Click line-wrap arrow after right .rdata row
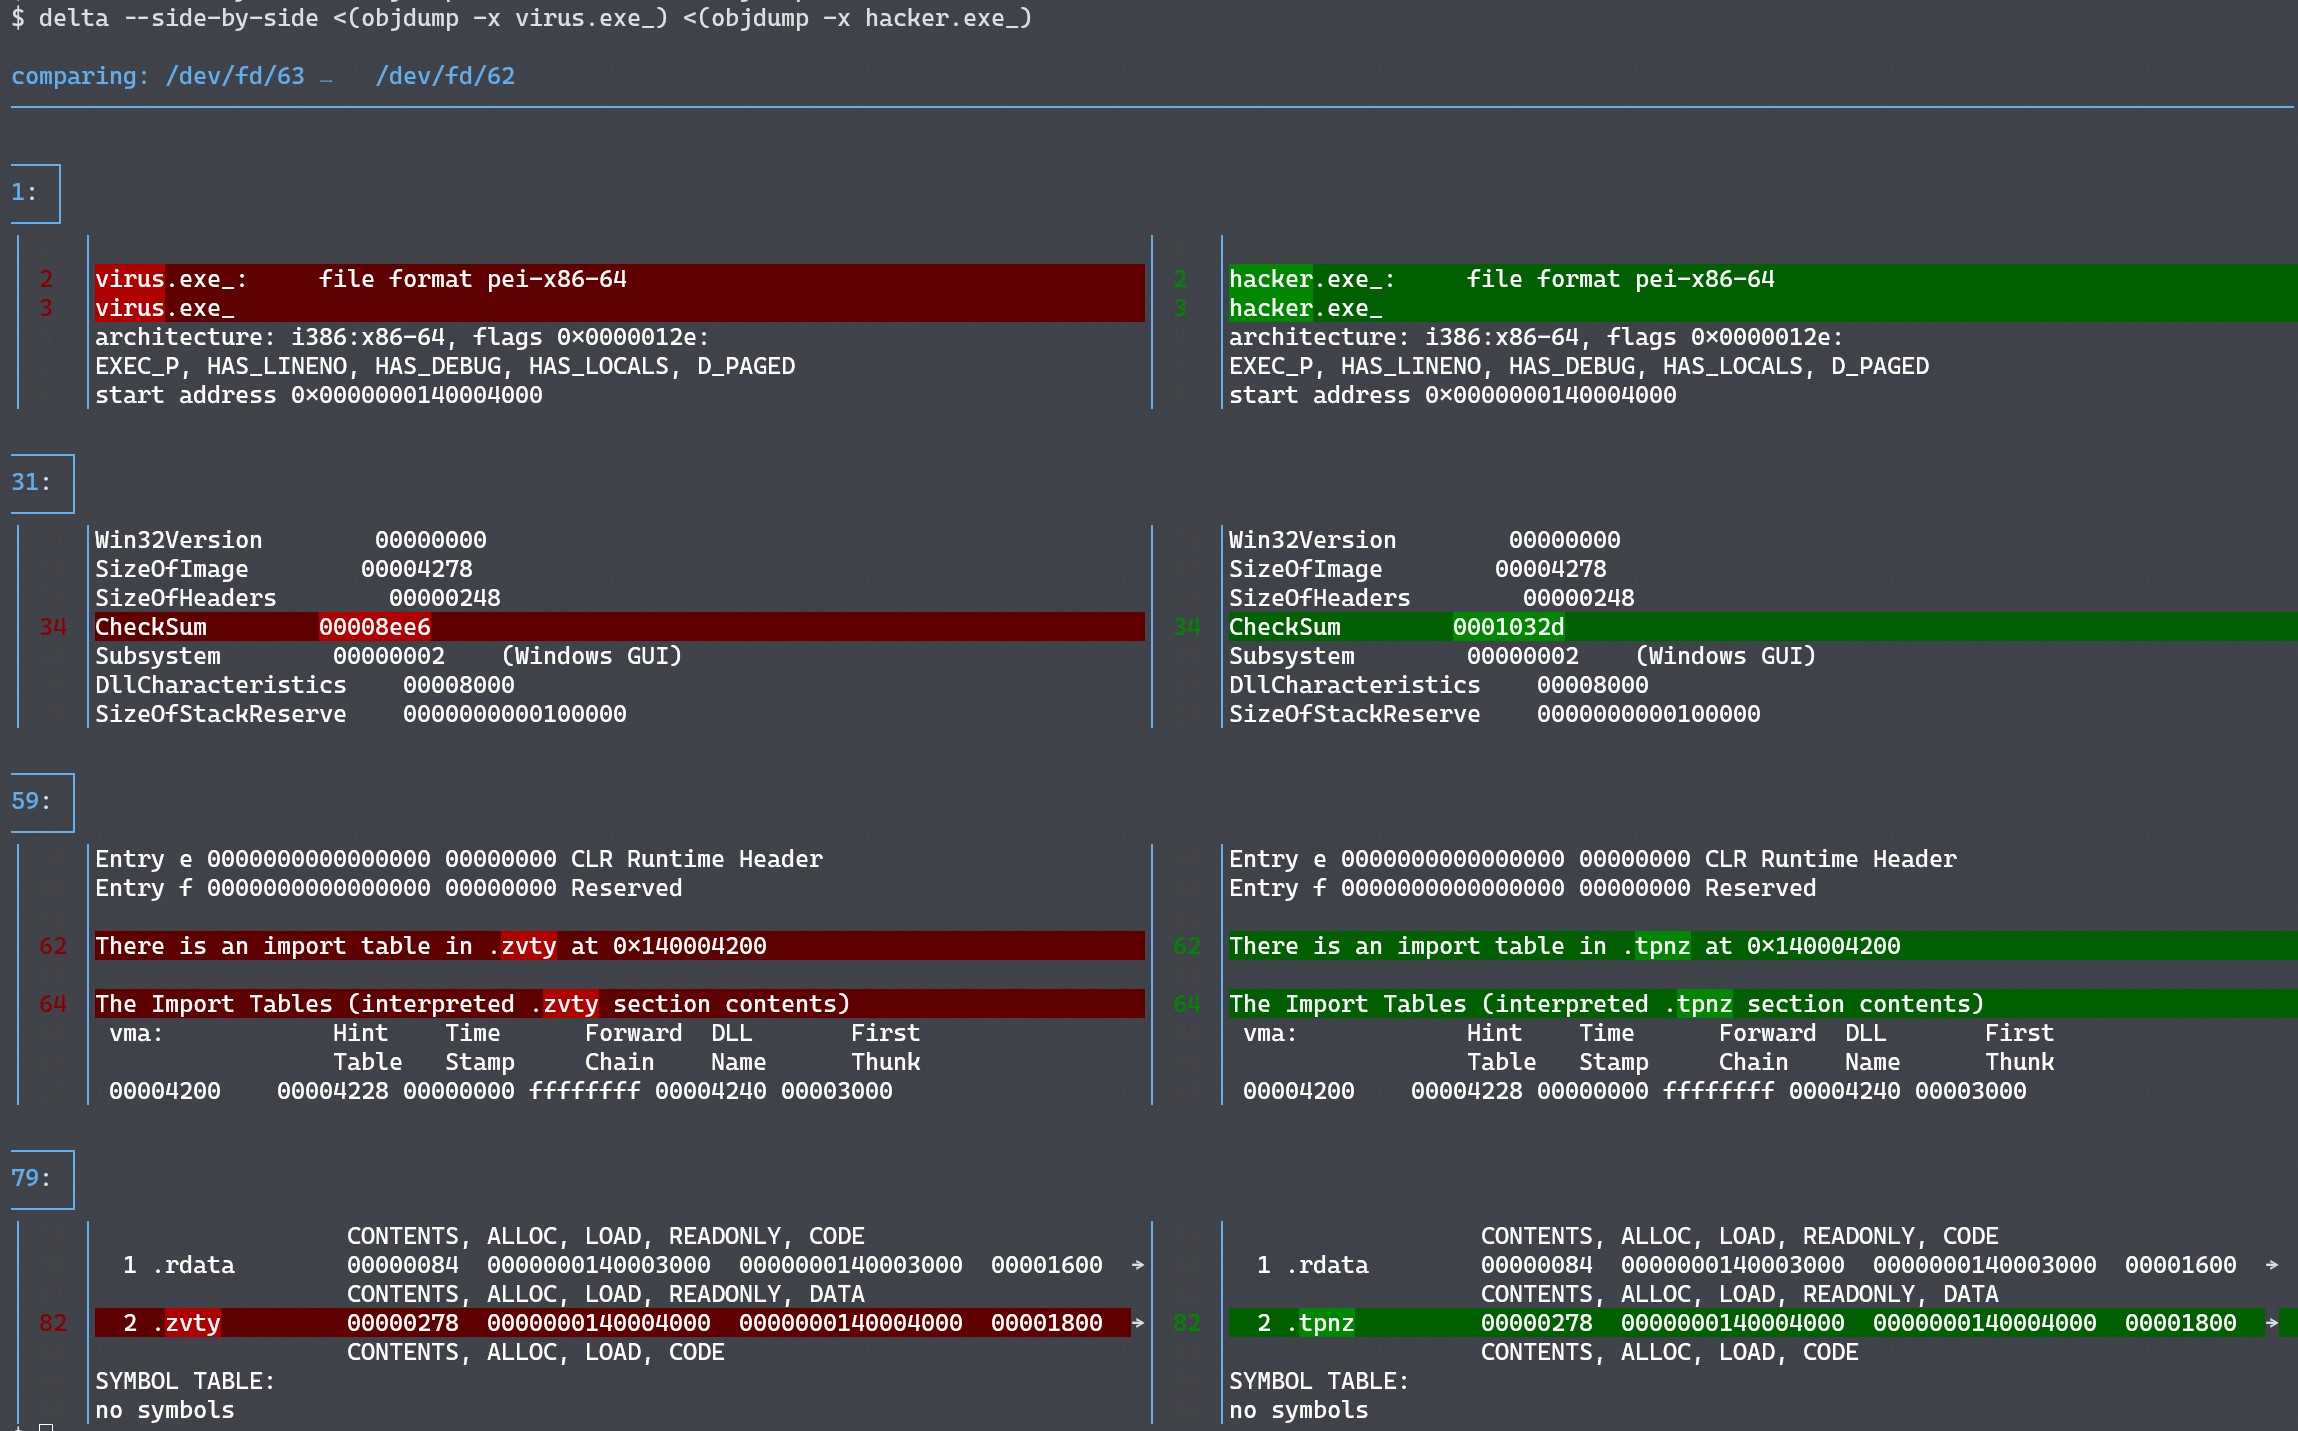Screen dimensions: 2298x1431 tap(2272, 1265)
